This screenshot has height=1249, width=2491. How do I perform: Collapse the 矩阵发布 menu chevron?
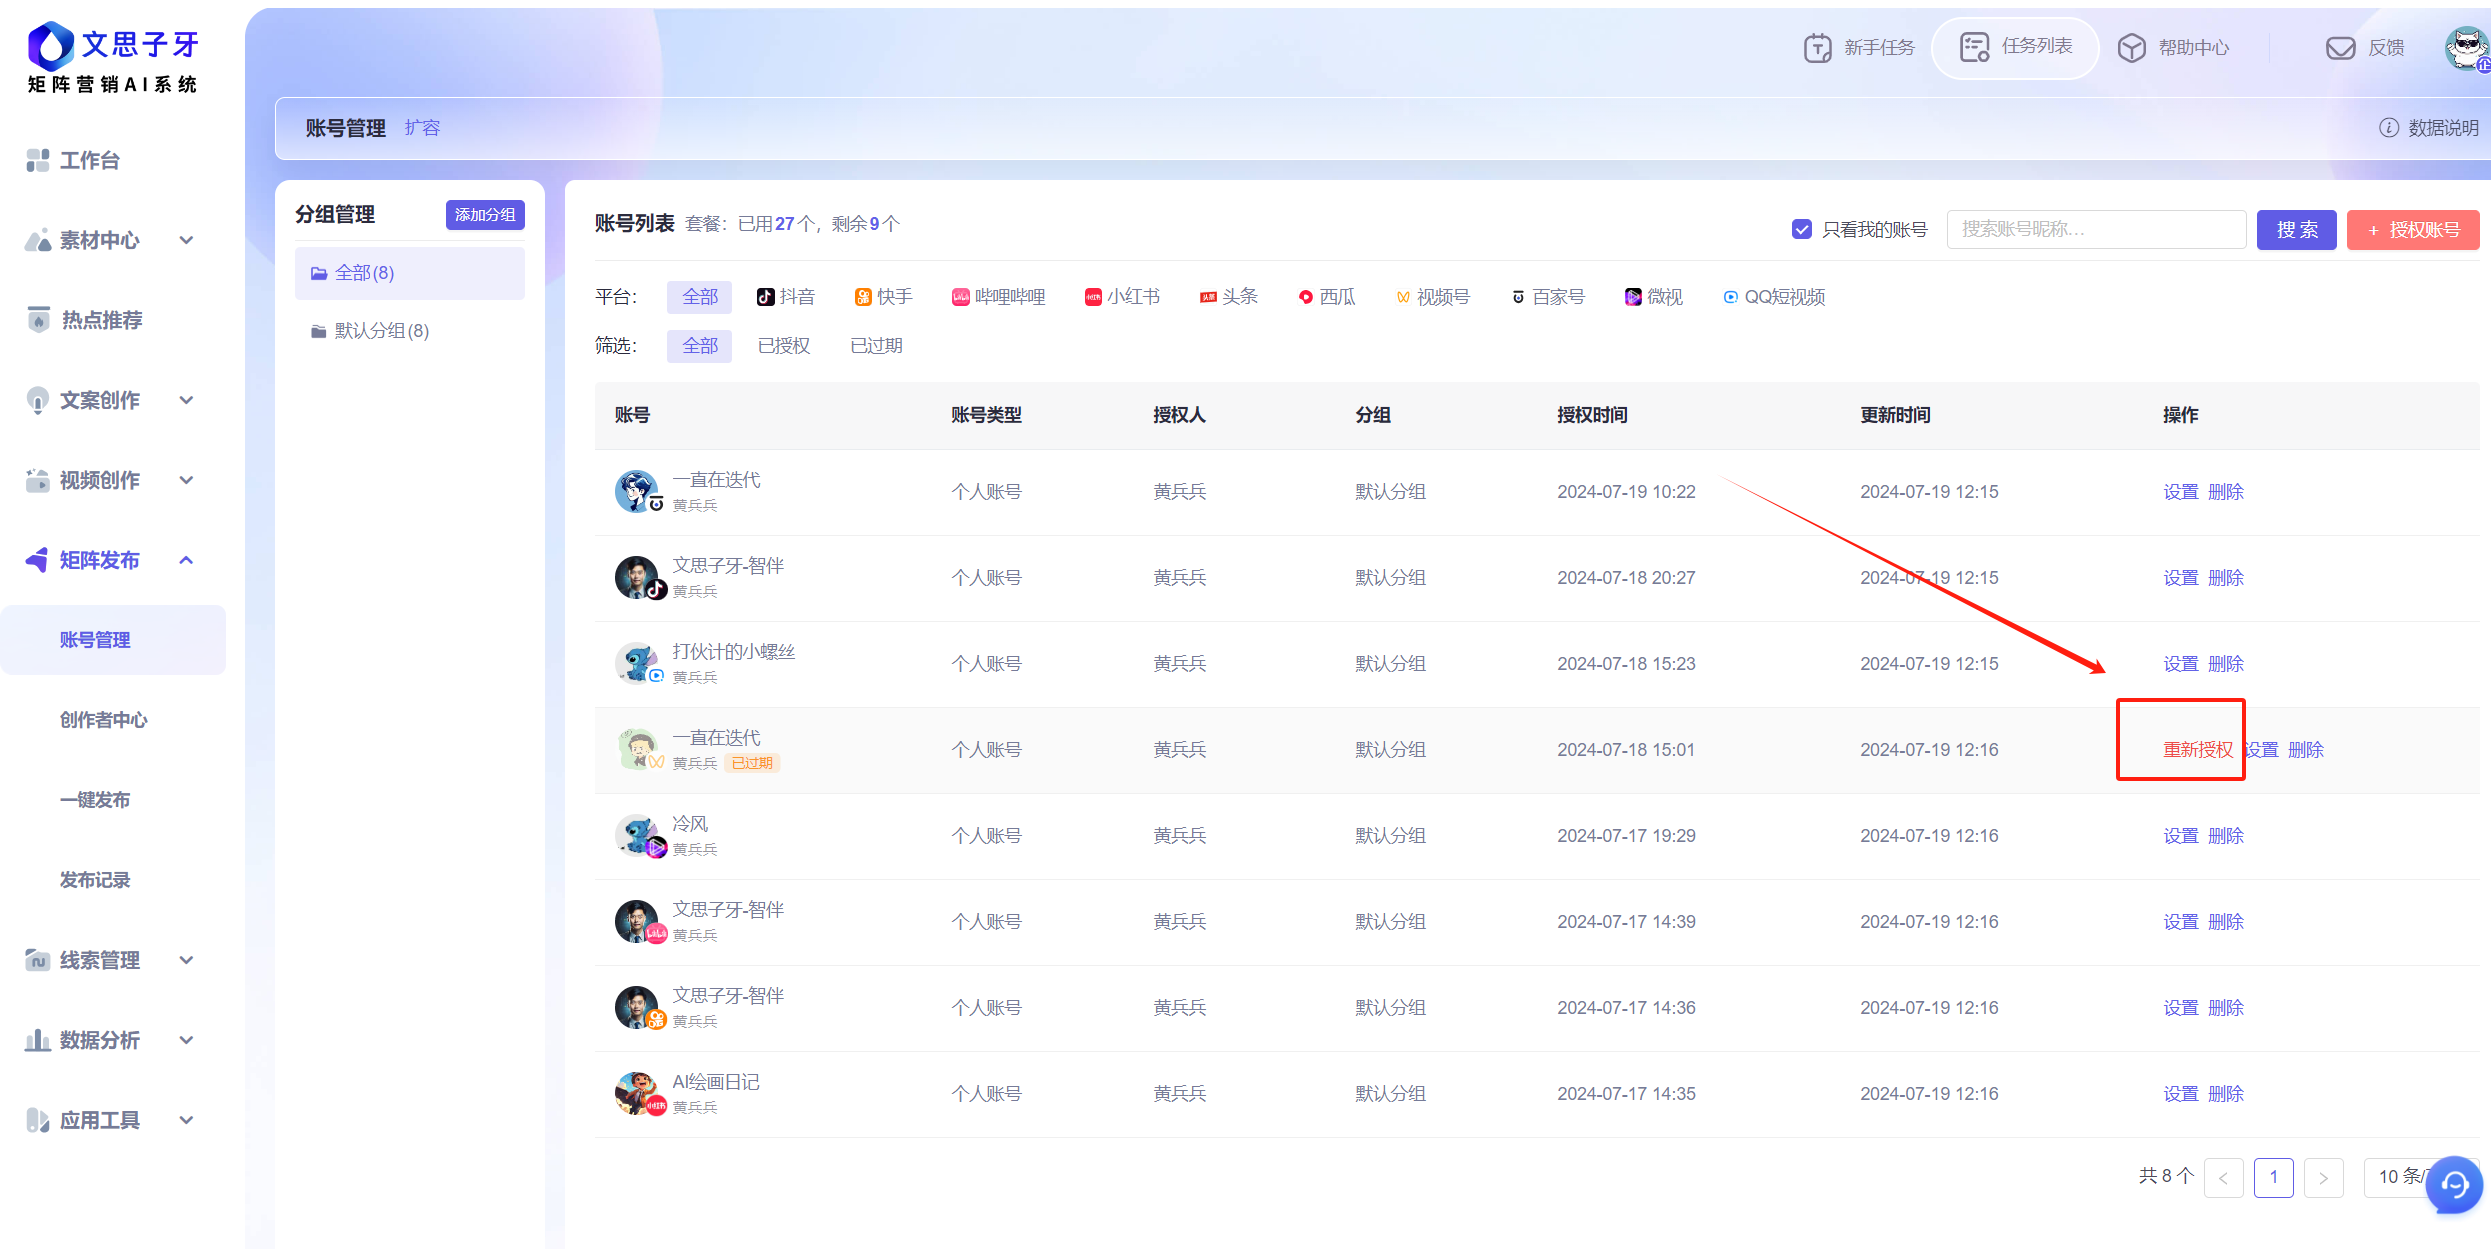point(187,560)
